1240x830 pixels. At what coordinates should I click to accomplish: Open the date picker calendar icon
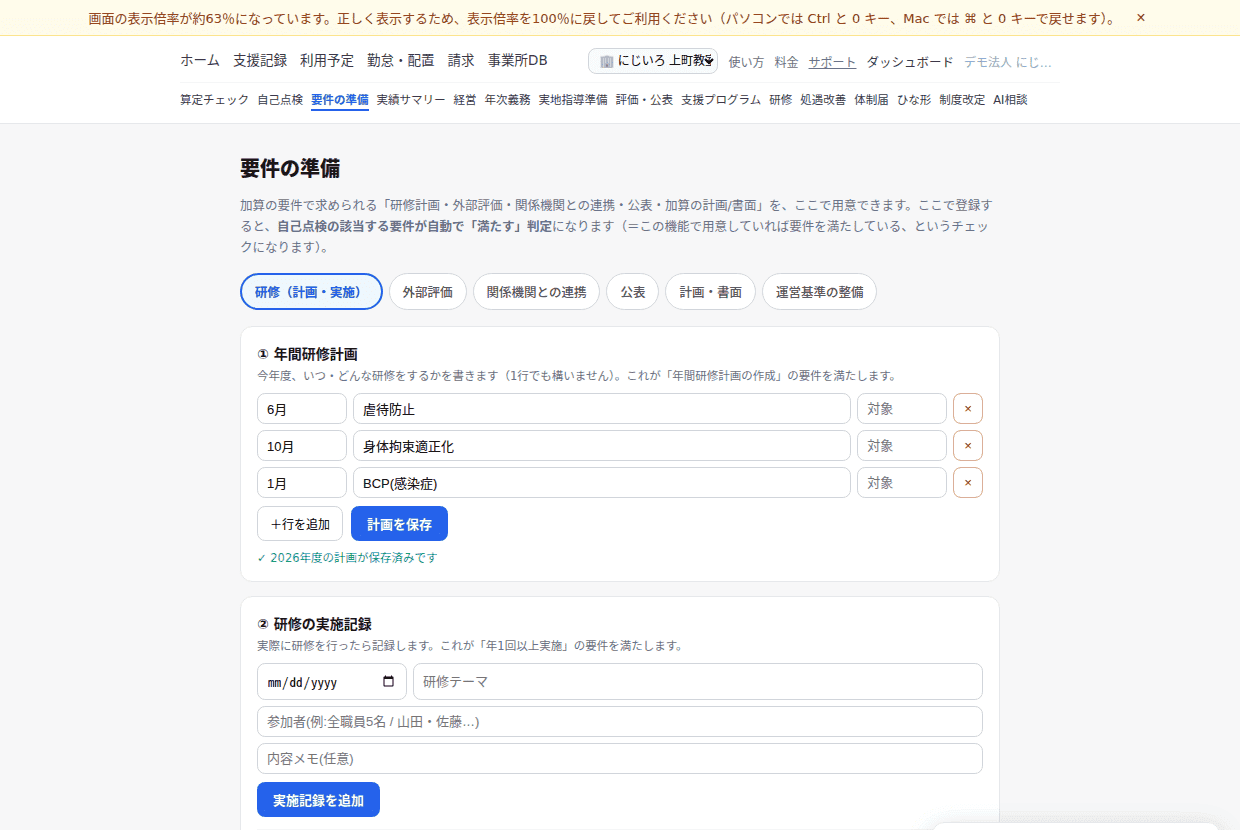(x=389, y=681)
